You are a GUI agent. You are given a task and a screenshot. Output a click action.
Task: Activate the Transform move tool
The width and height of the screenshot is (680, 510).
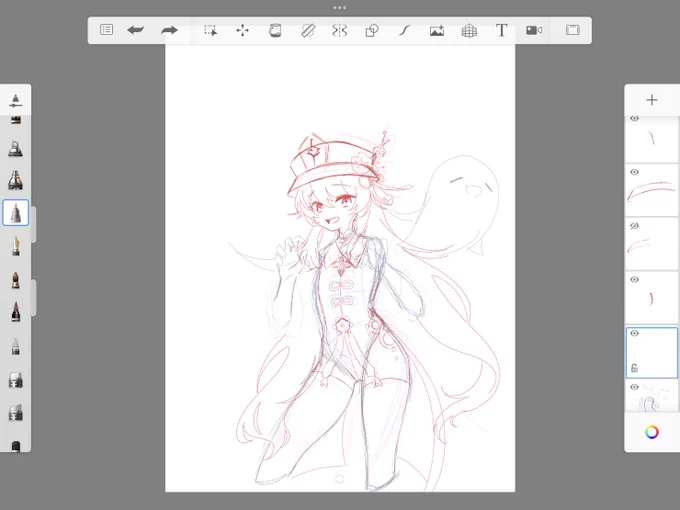[242, 30]
